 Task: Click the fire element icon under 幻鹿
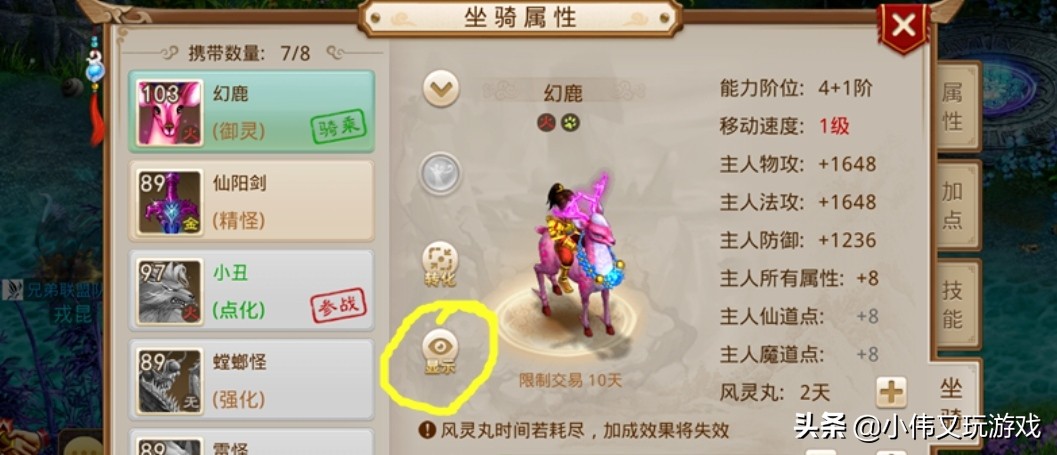pyautogui.click(x=546, y=123)
